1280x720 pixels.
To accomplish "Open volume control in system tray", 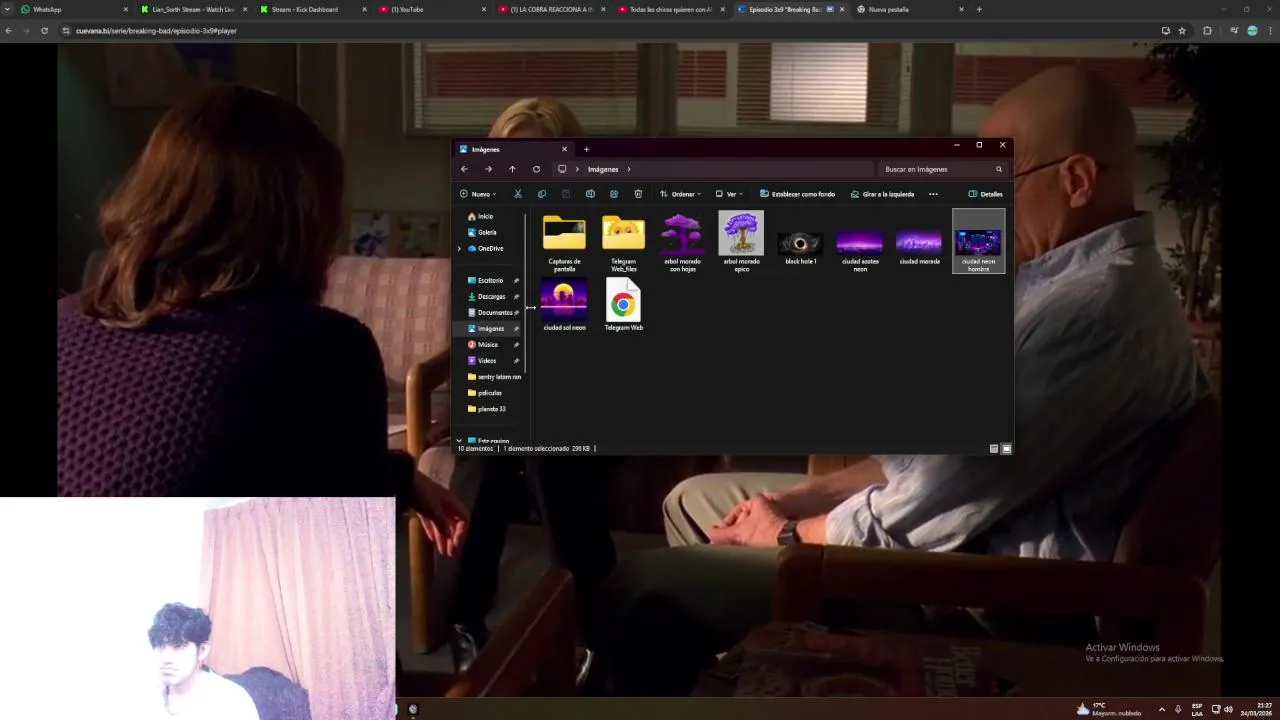I will click(x=1228, y=709).
